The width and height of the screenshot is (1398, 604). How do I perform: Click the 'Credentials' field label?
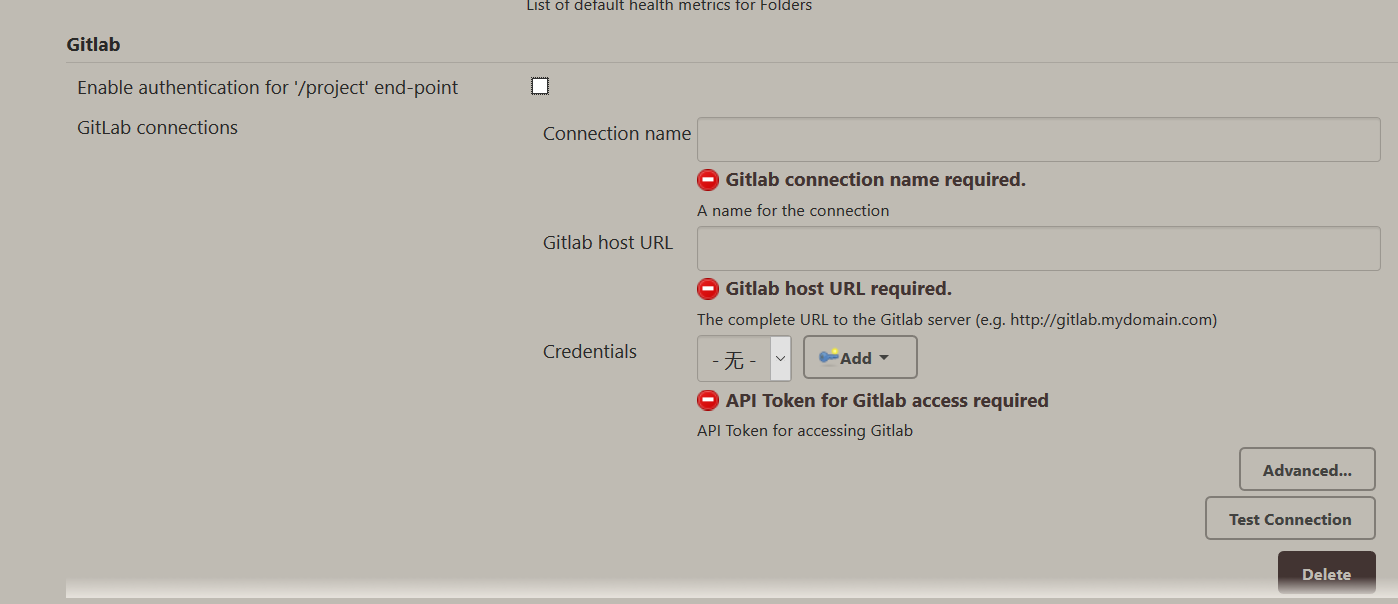(590, 352)
